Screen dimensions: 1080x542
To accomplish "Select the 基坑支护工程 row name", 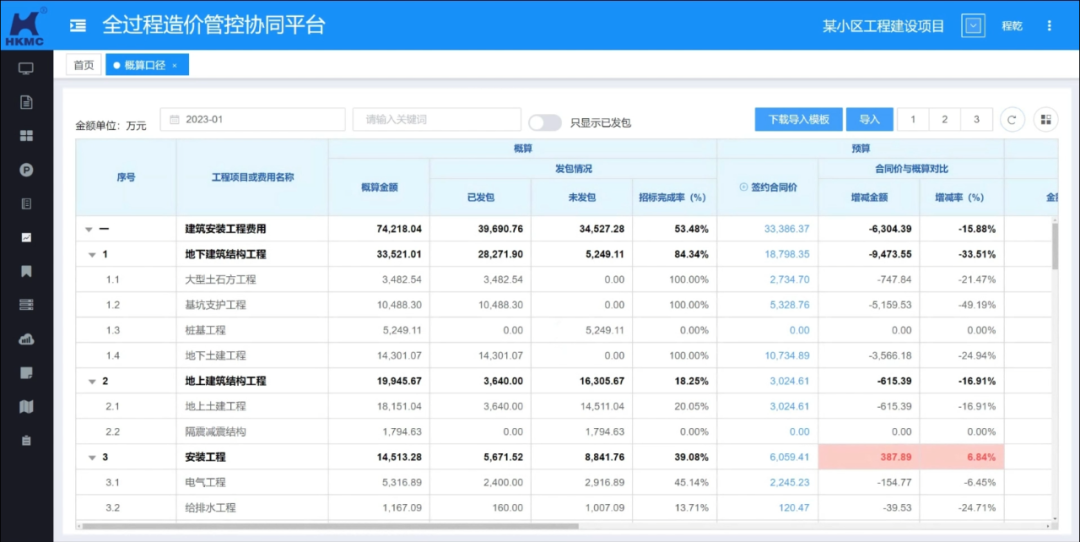I will click(216, 304).
